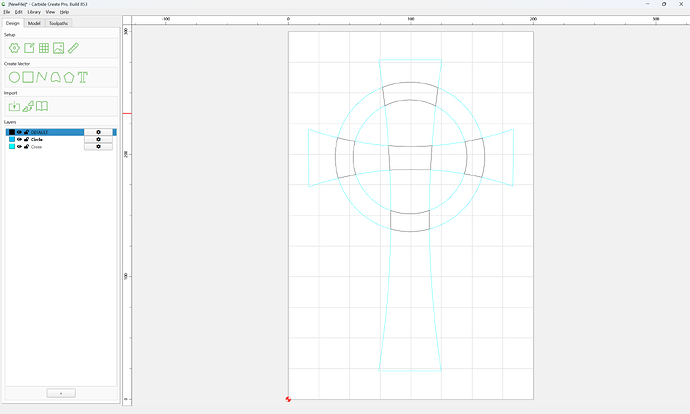
Task: Open the View menu
Action: [50, 12]
